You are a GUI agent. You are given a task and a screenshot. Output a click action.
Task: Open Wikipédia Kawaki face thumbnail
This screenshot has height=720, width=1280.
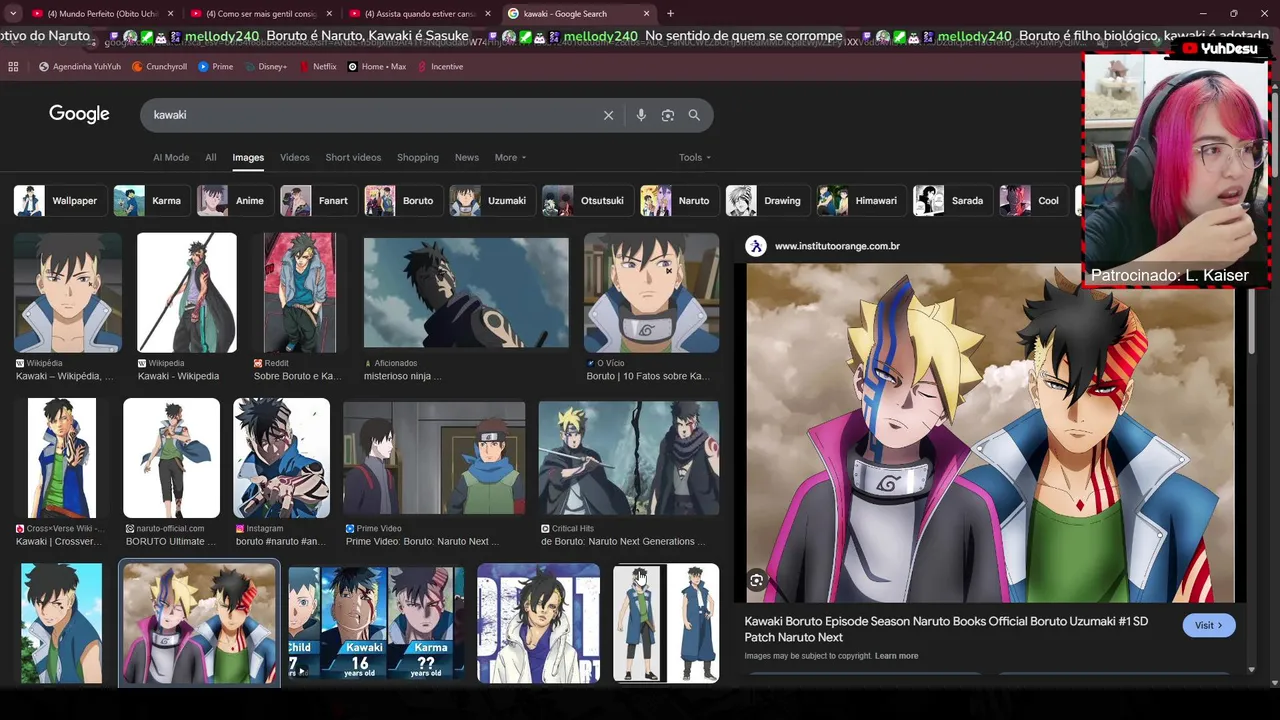68,293
